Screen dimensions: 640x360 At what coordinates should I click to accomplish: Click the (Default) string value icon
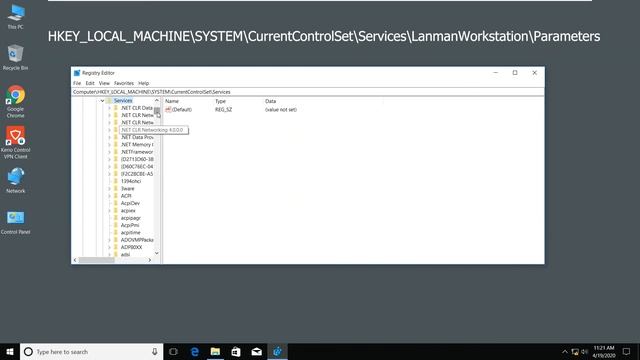coord(168,109)
